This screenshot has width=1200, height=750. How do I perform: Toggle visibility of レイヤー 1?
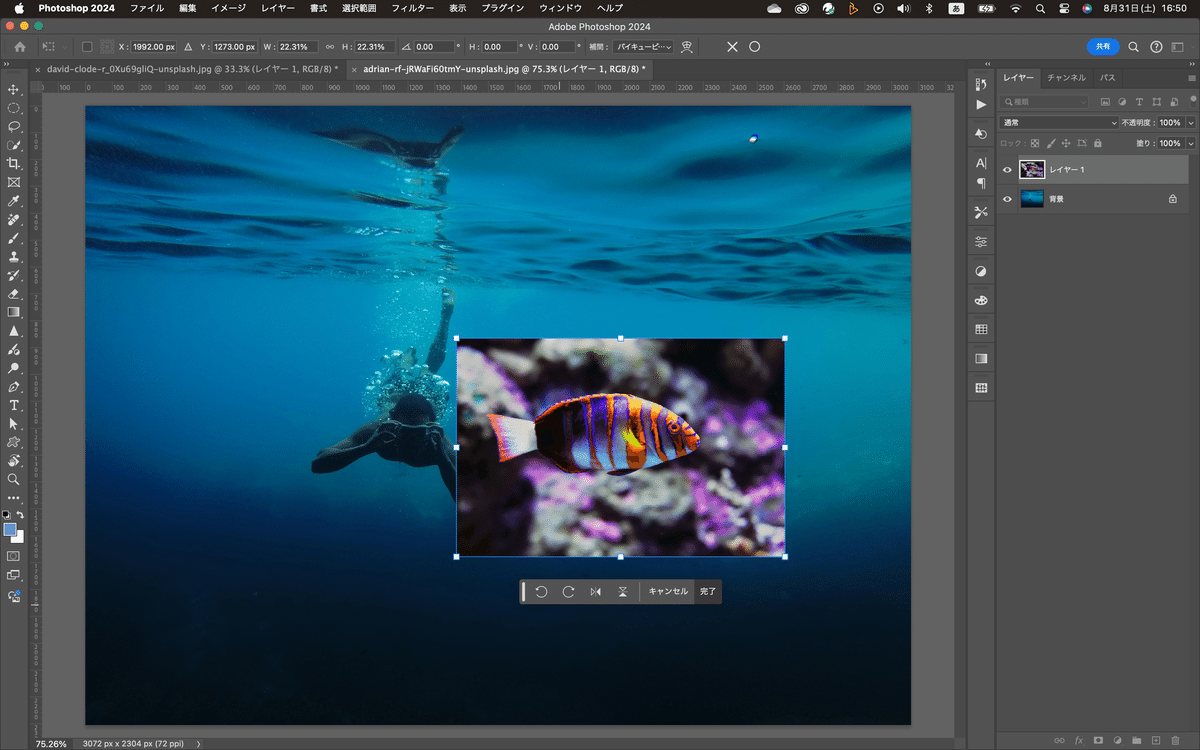point(1007,169)
